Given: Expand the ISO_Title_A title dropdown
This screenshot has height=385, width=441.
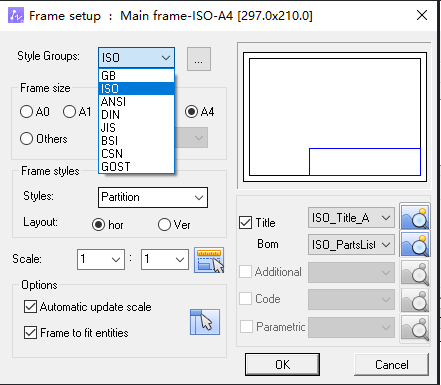Looking at the screenshot, I should point(351,218).
